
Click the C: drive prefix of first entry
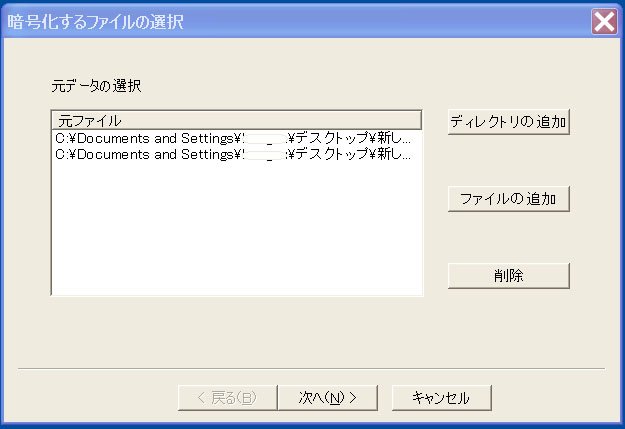click(61, 138)
